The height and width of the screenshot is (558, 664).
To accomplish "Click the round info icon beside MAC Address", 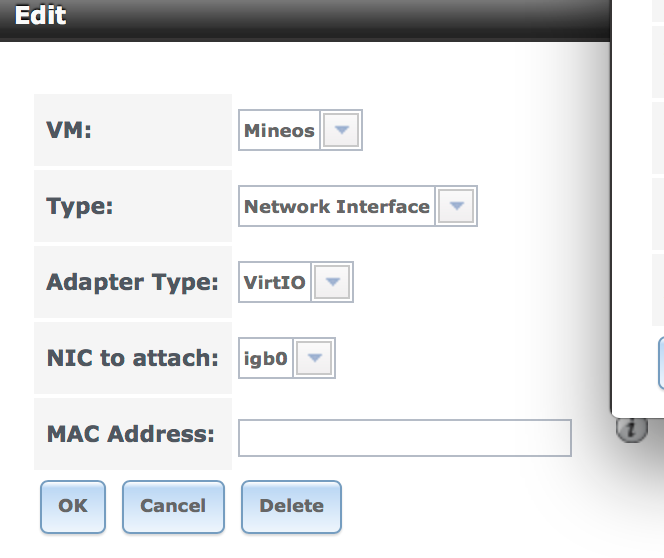I will point(631,429).
